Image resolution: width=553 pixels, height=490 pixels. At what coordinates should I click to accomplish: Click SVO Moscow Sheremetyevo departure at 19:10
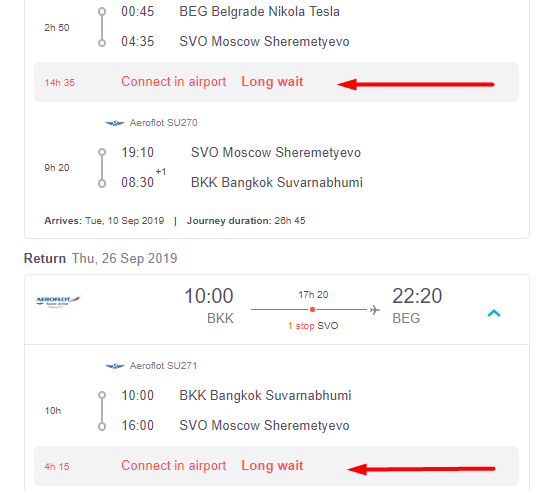click(x=276, y=153)
